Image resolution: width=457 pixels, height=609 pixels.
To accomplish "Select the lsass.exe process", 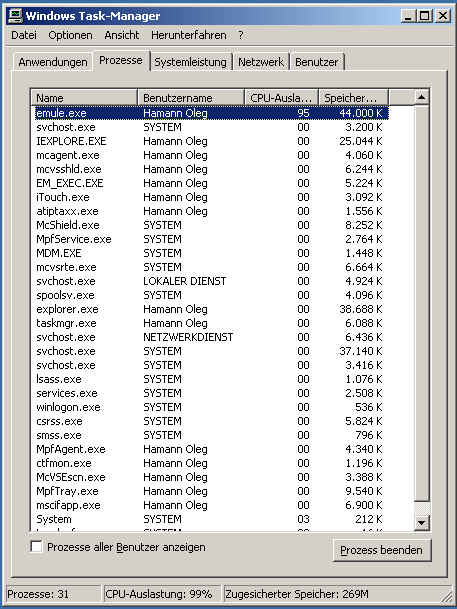I will pyautogui.click(x=210, y=379).
